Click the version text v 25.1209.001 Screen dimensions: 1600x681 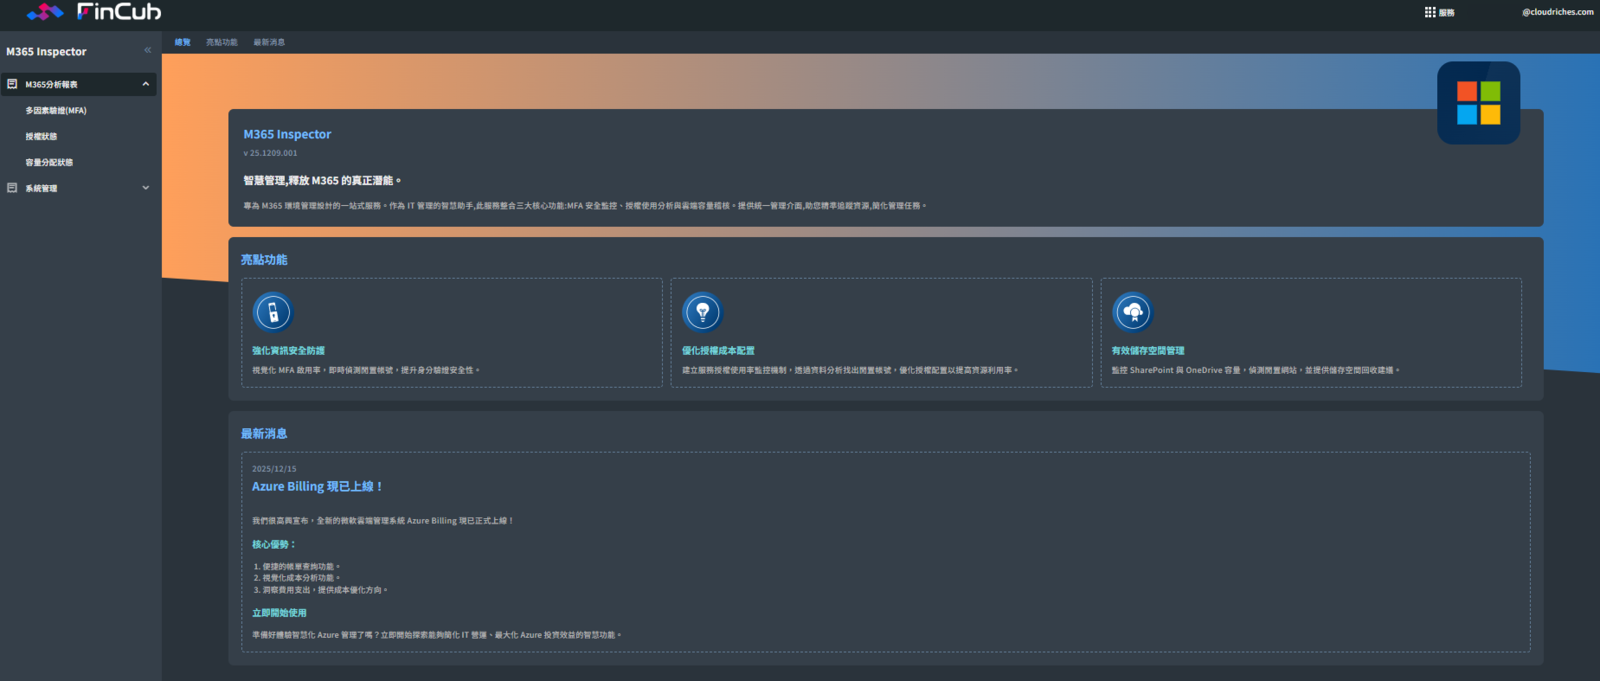[x=270, y=153]
